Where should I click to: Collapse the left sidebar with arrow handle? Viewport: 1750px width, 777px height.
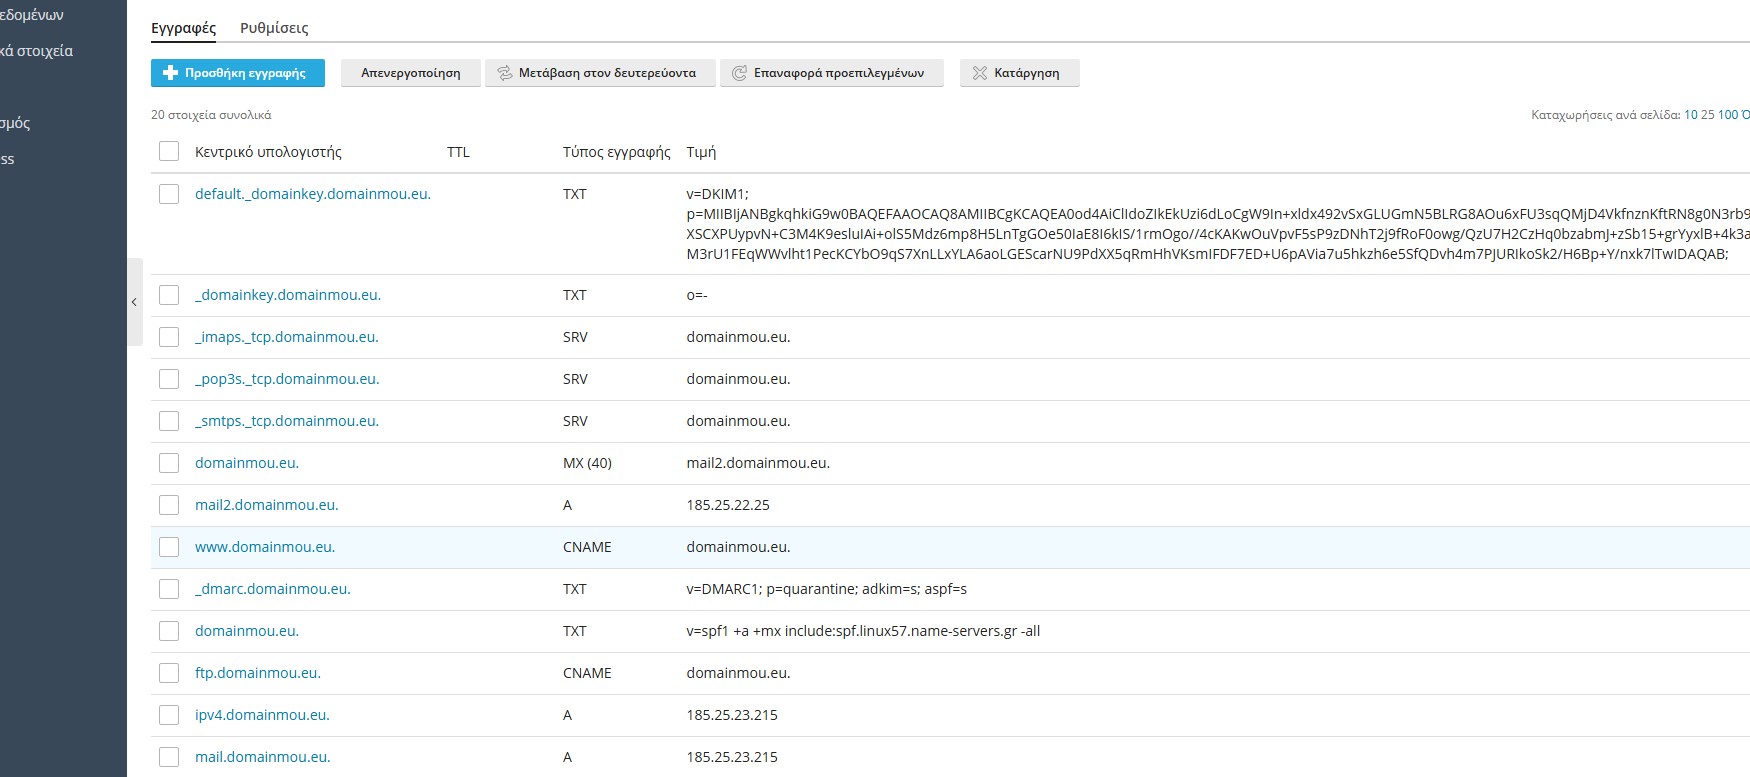pyautogui.click(x=134, y=302)
